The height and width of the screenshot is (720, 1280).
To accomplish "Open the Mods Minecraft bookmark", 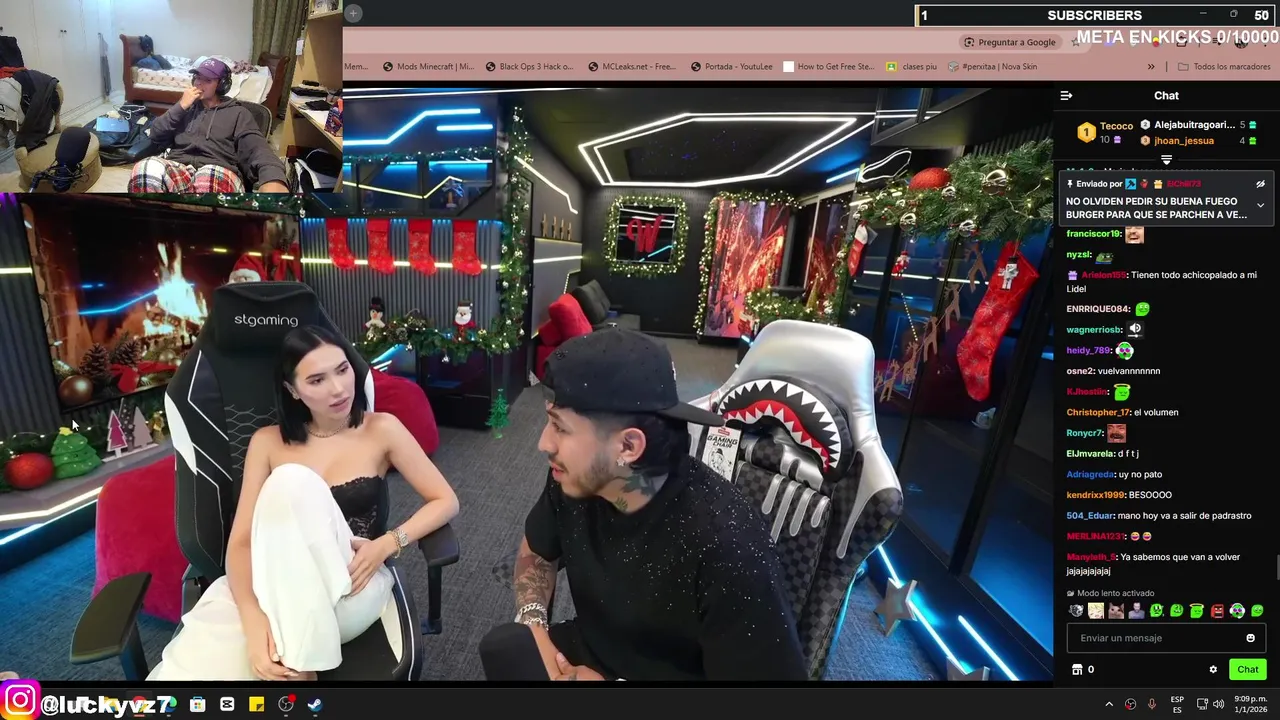I will coord(427,67).
